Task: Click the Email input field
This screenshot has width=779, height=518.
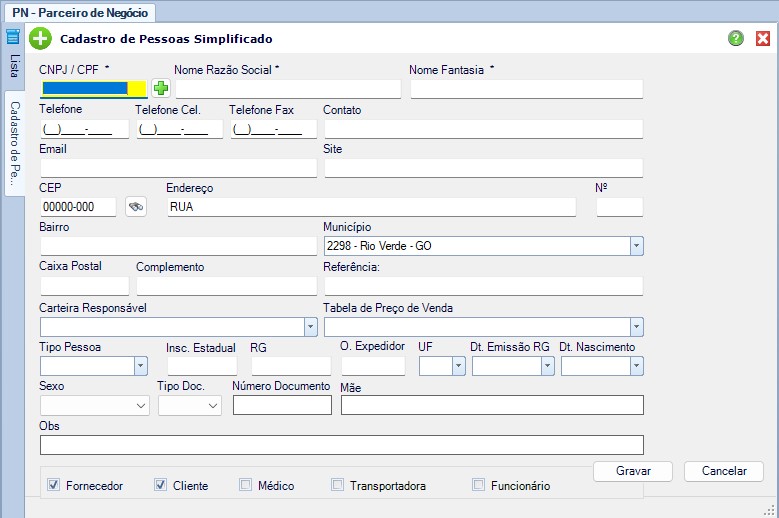Action: (x=178, y=168)
